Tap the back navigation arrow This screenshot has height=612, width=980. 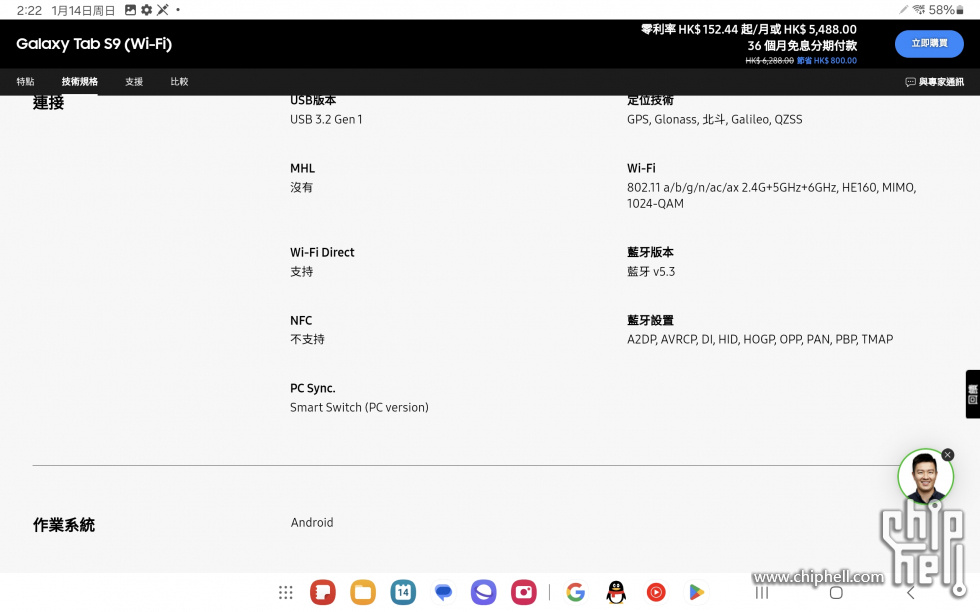911,593
